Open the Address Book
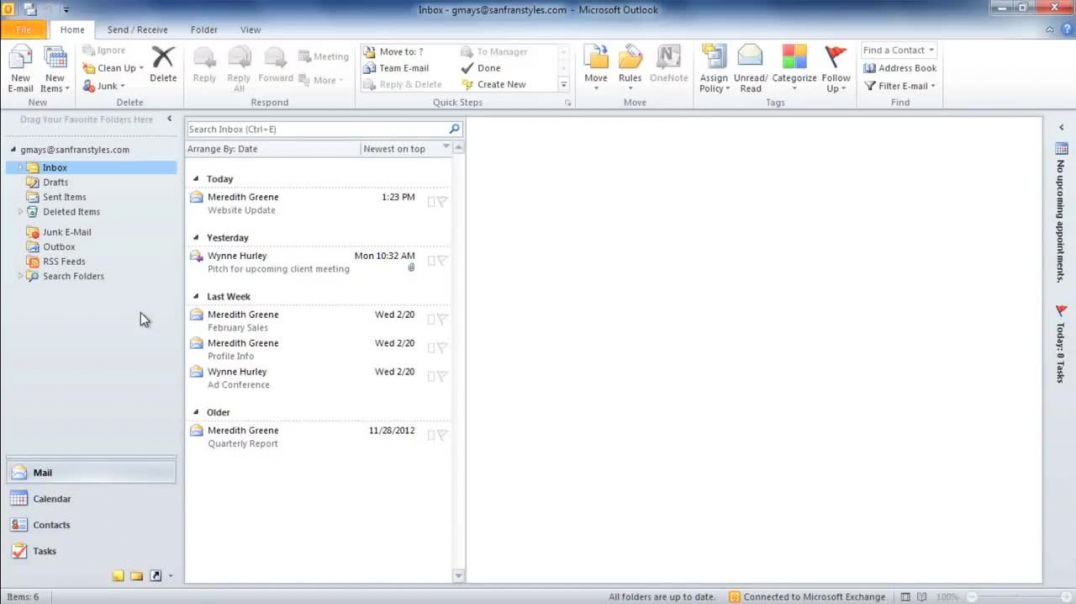 (900, 68)
